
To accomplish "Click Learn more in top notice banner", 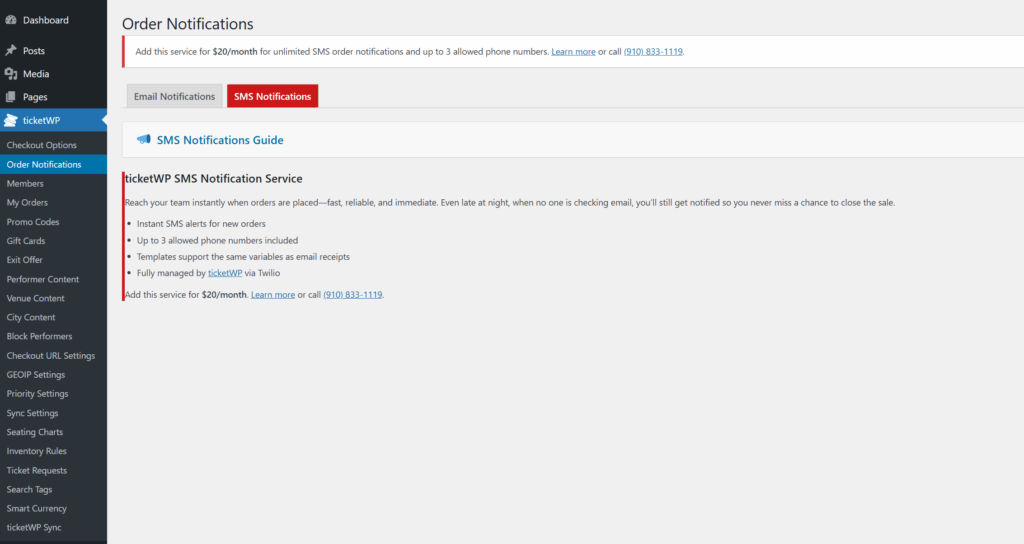I will click(573, 52).
